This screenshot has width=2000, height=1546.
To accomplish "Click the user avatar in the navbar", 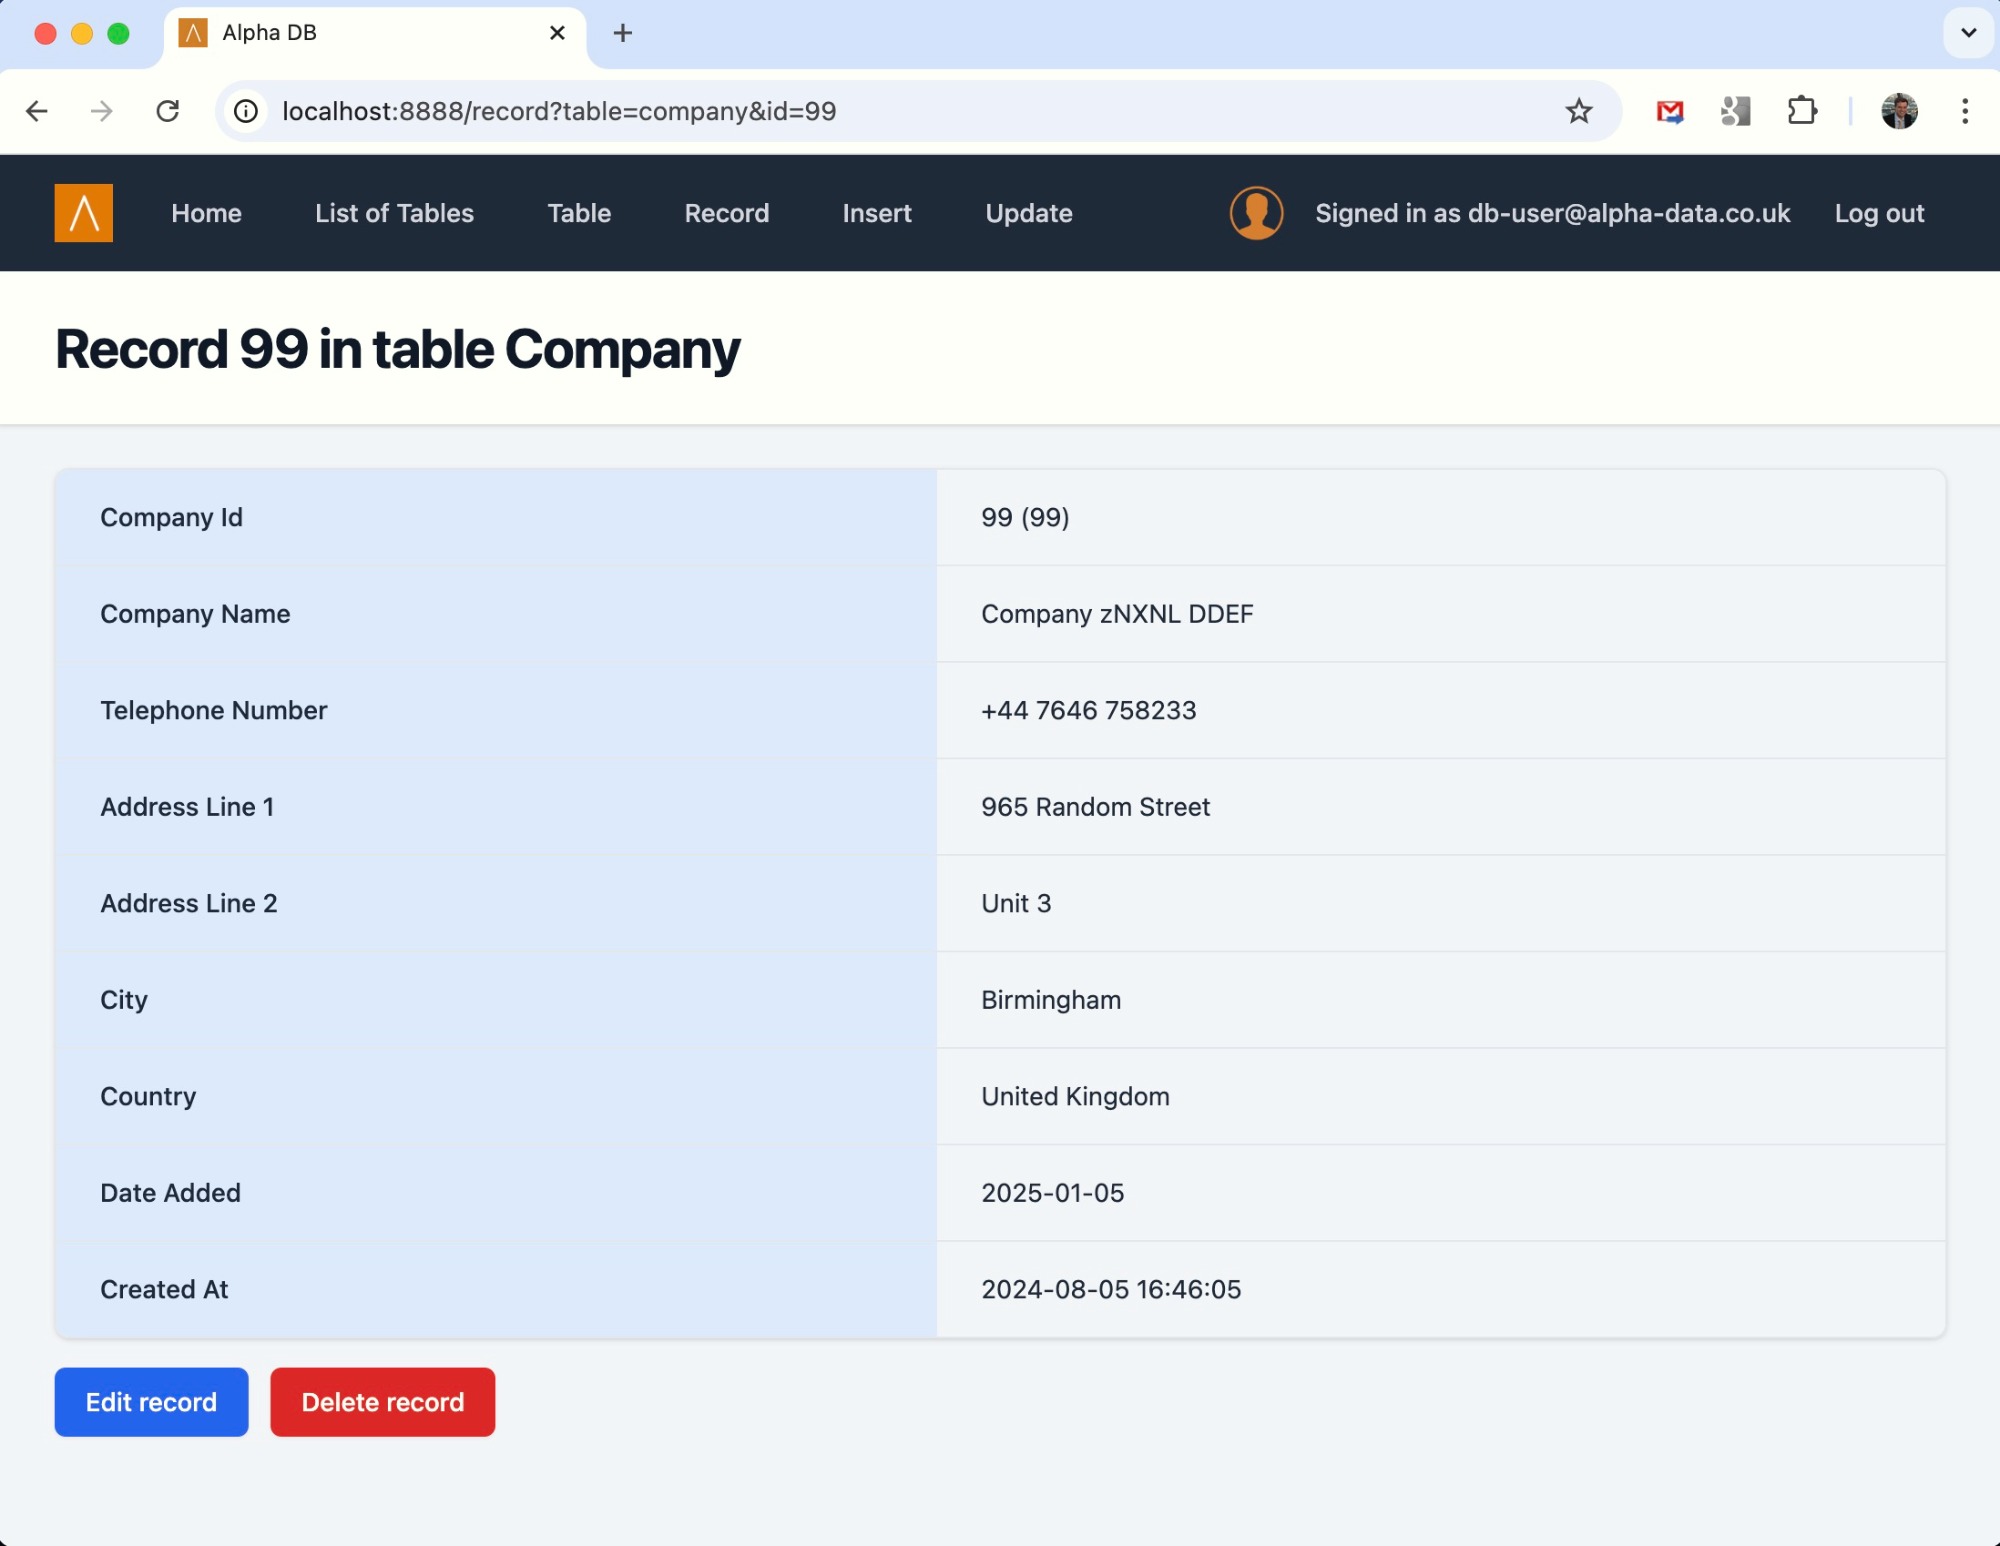I will [x=1256, y=213].
